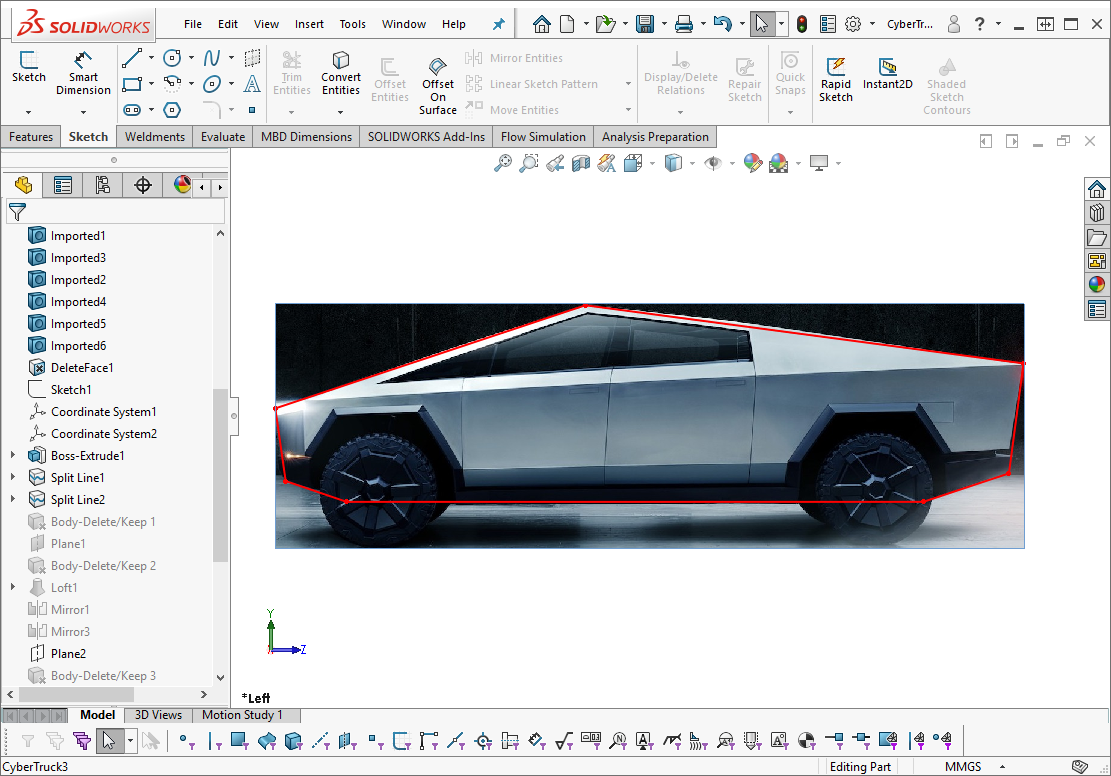Viewport: 1111px width, 776px height.
Task: Select the Smart Dimension tool
Action: click(x=83, y=73)
